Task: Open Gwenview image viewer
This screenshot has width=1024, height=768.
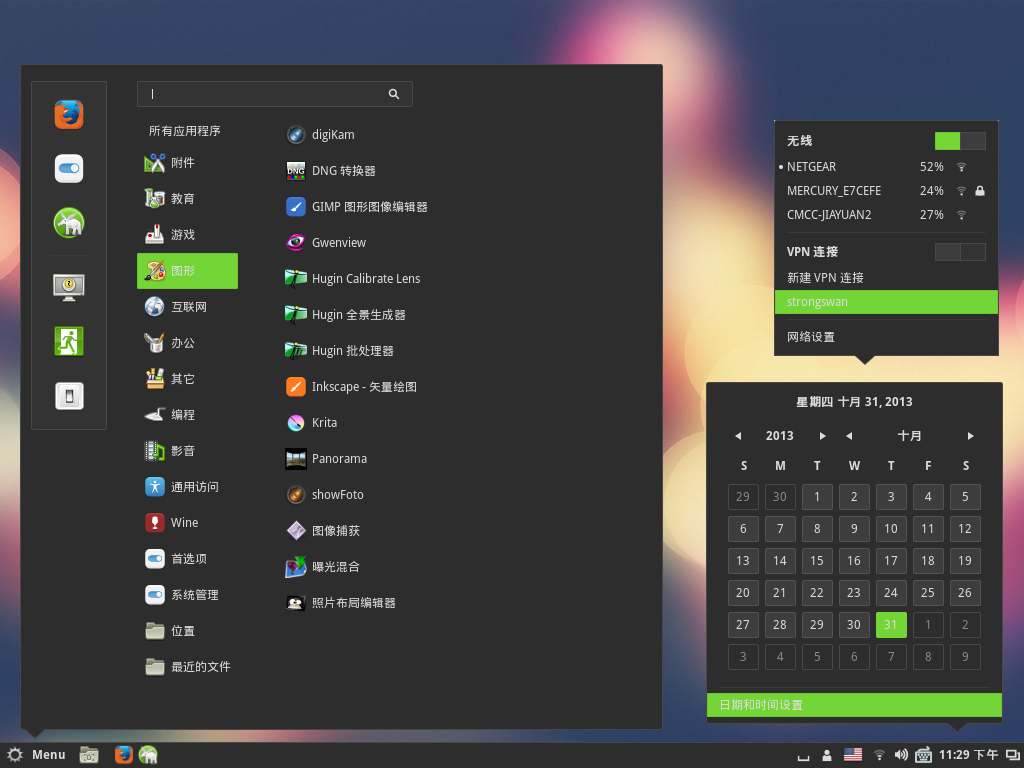Action: coord(326,242)
